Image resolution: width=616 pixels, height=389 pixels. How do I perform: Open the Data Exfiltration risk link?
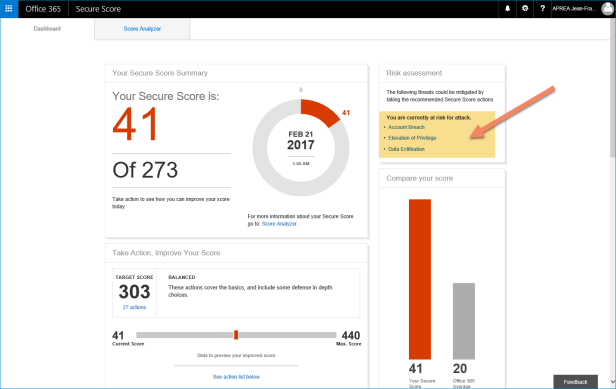(x=406, y=149)
